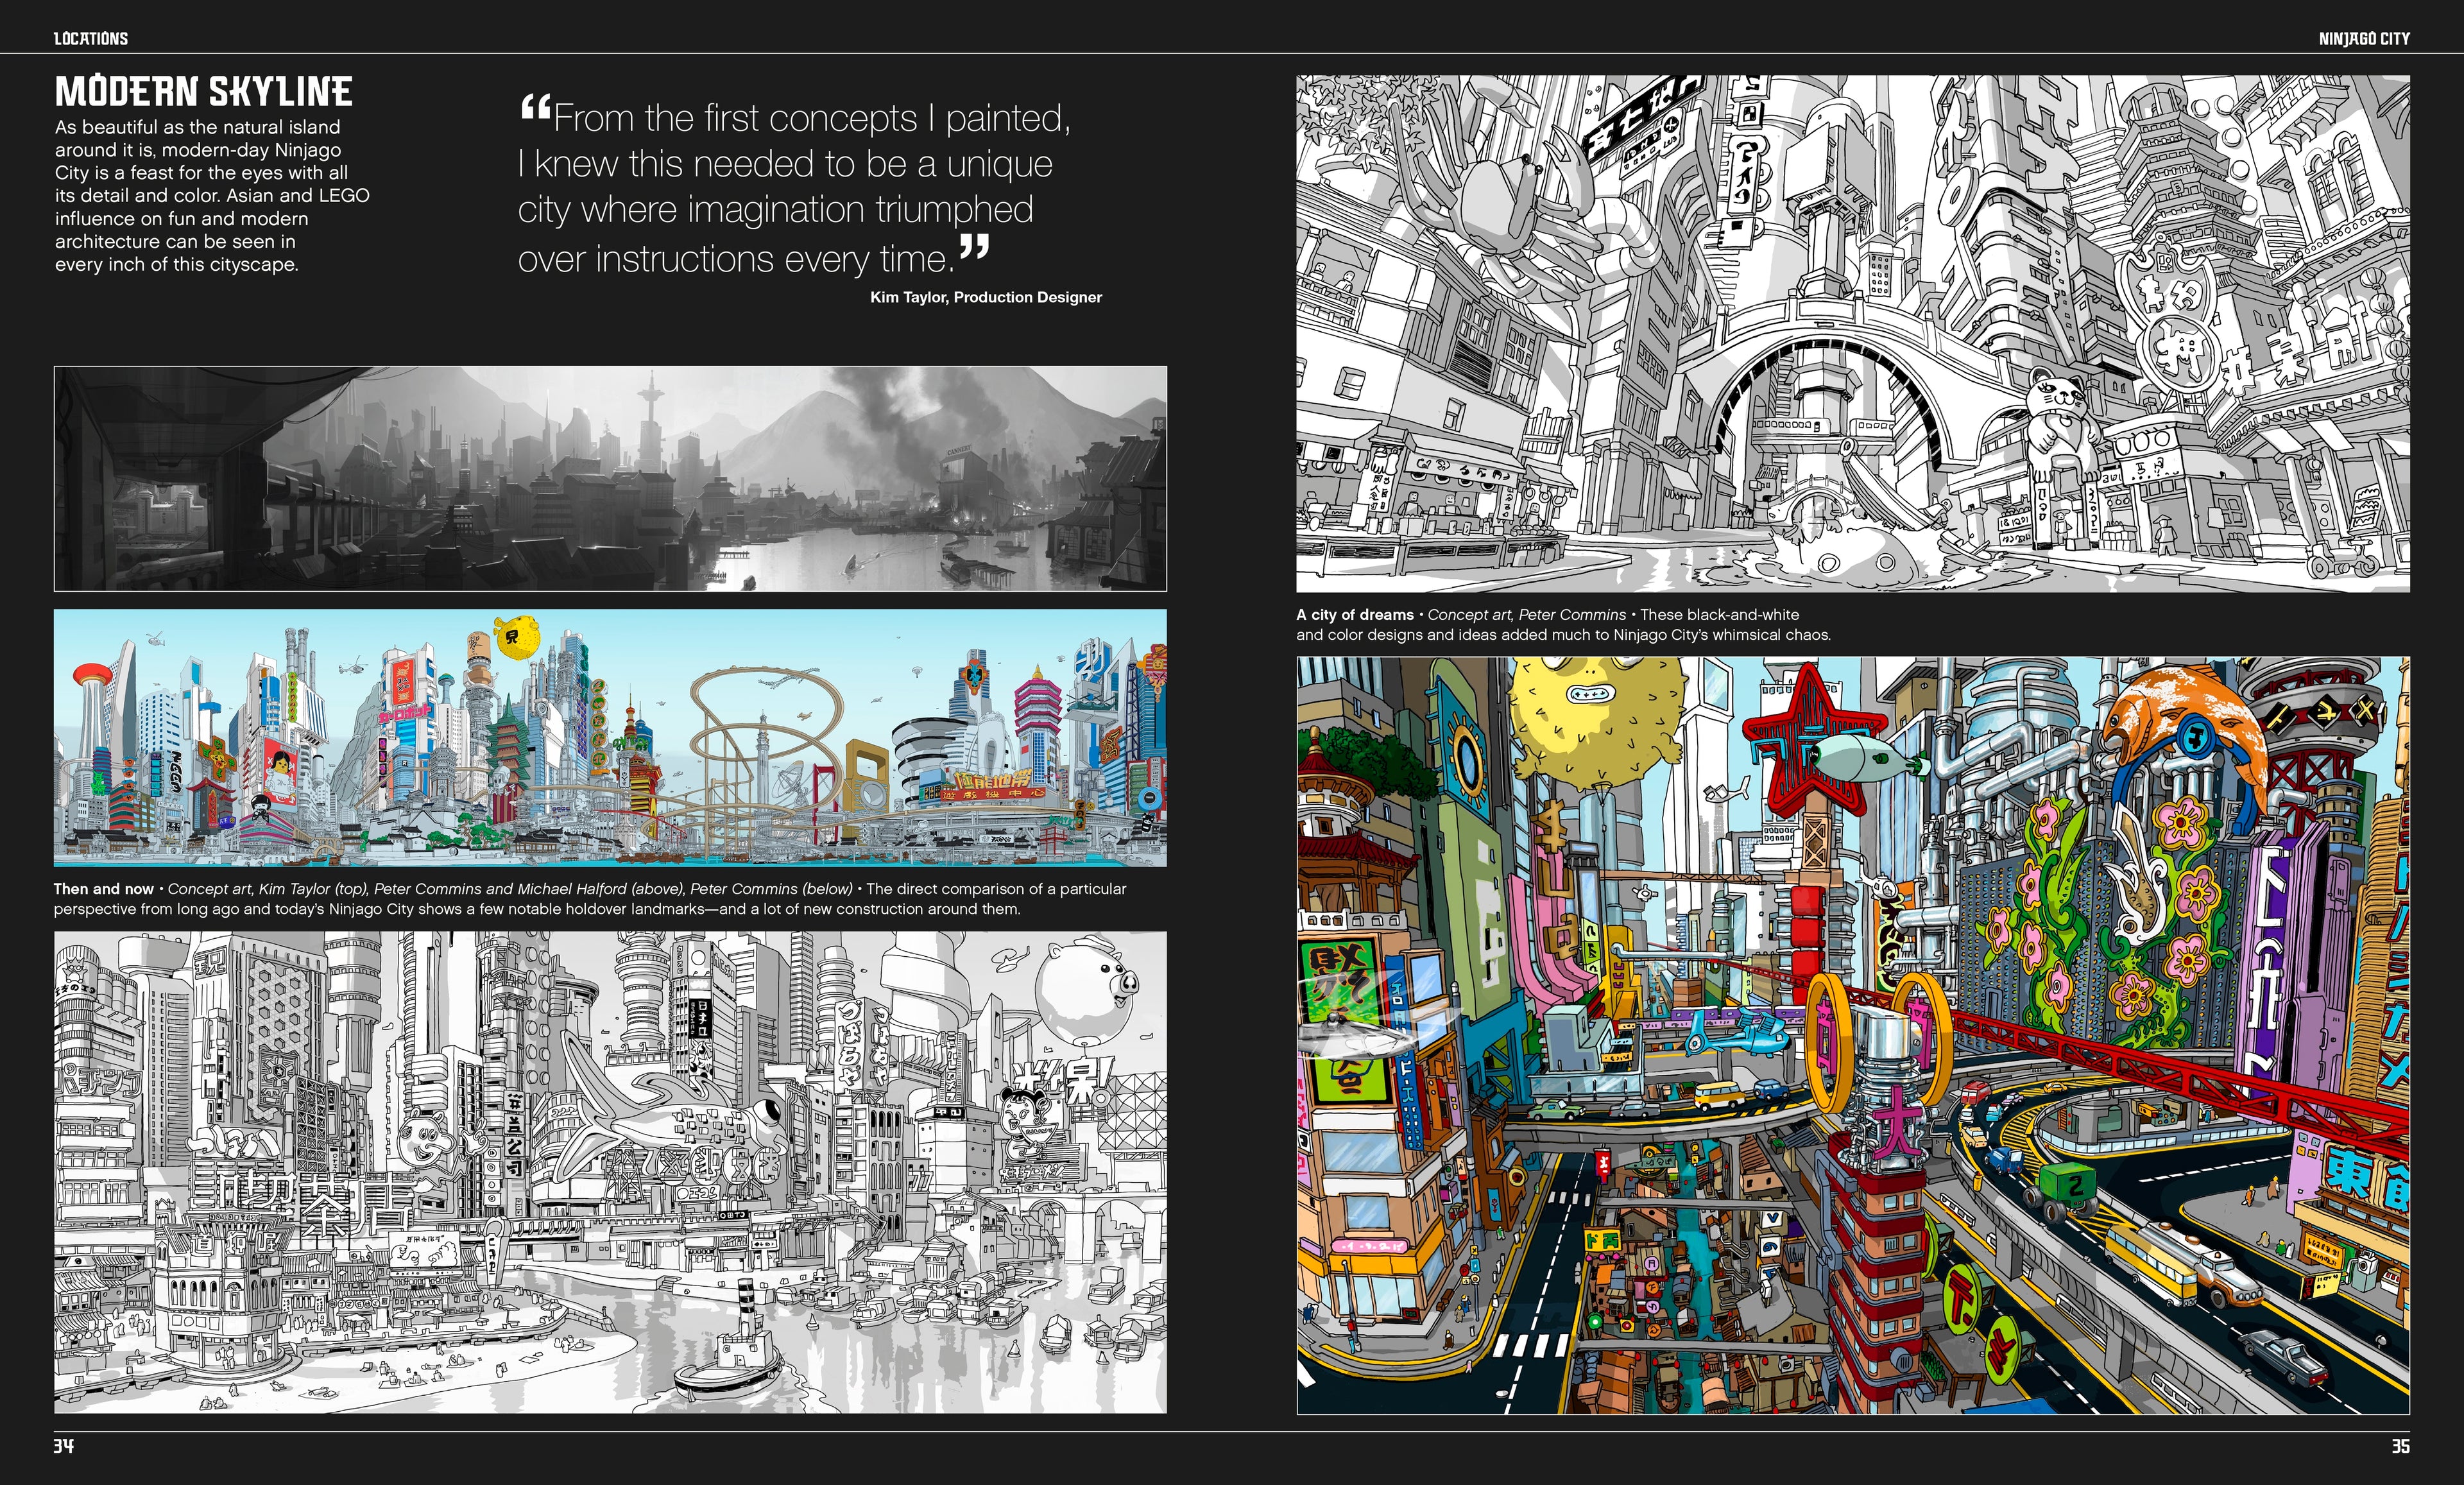Click the Locations header label
This screenshot has width=2464, height=1485.
tap(90, 39)
